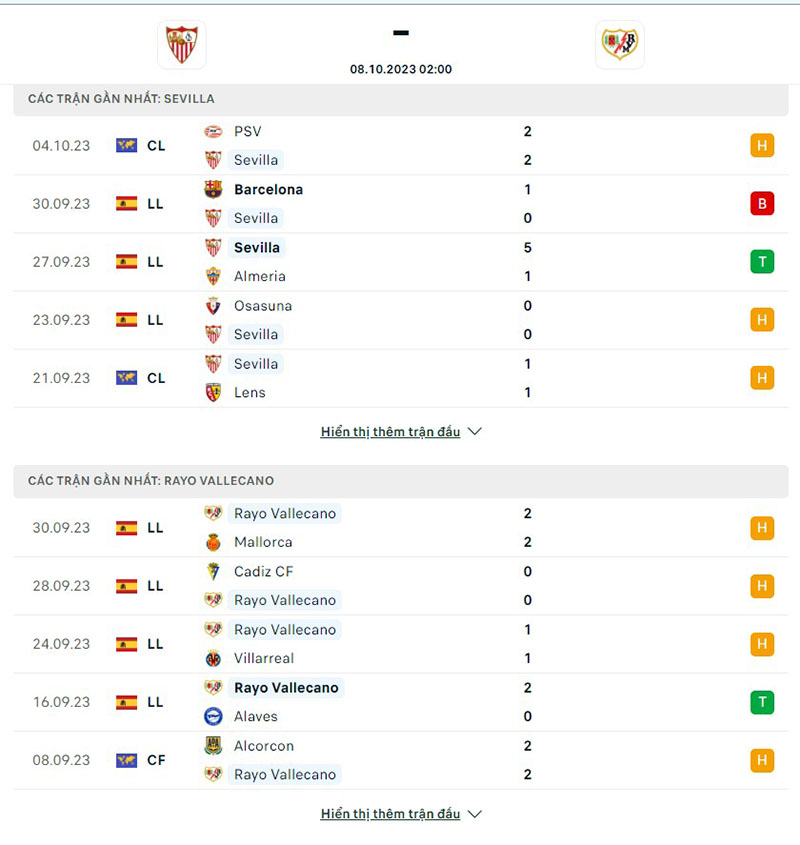800x845 pixels.
Task: Click the Osasuna club crest
Action: click(x=213, y=306)
